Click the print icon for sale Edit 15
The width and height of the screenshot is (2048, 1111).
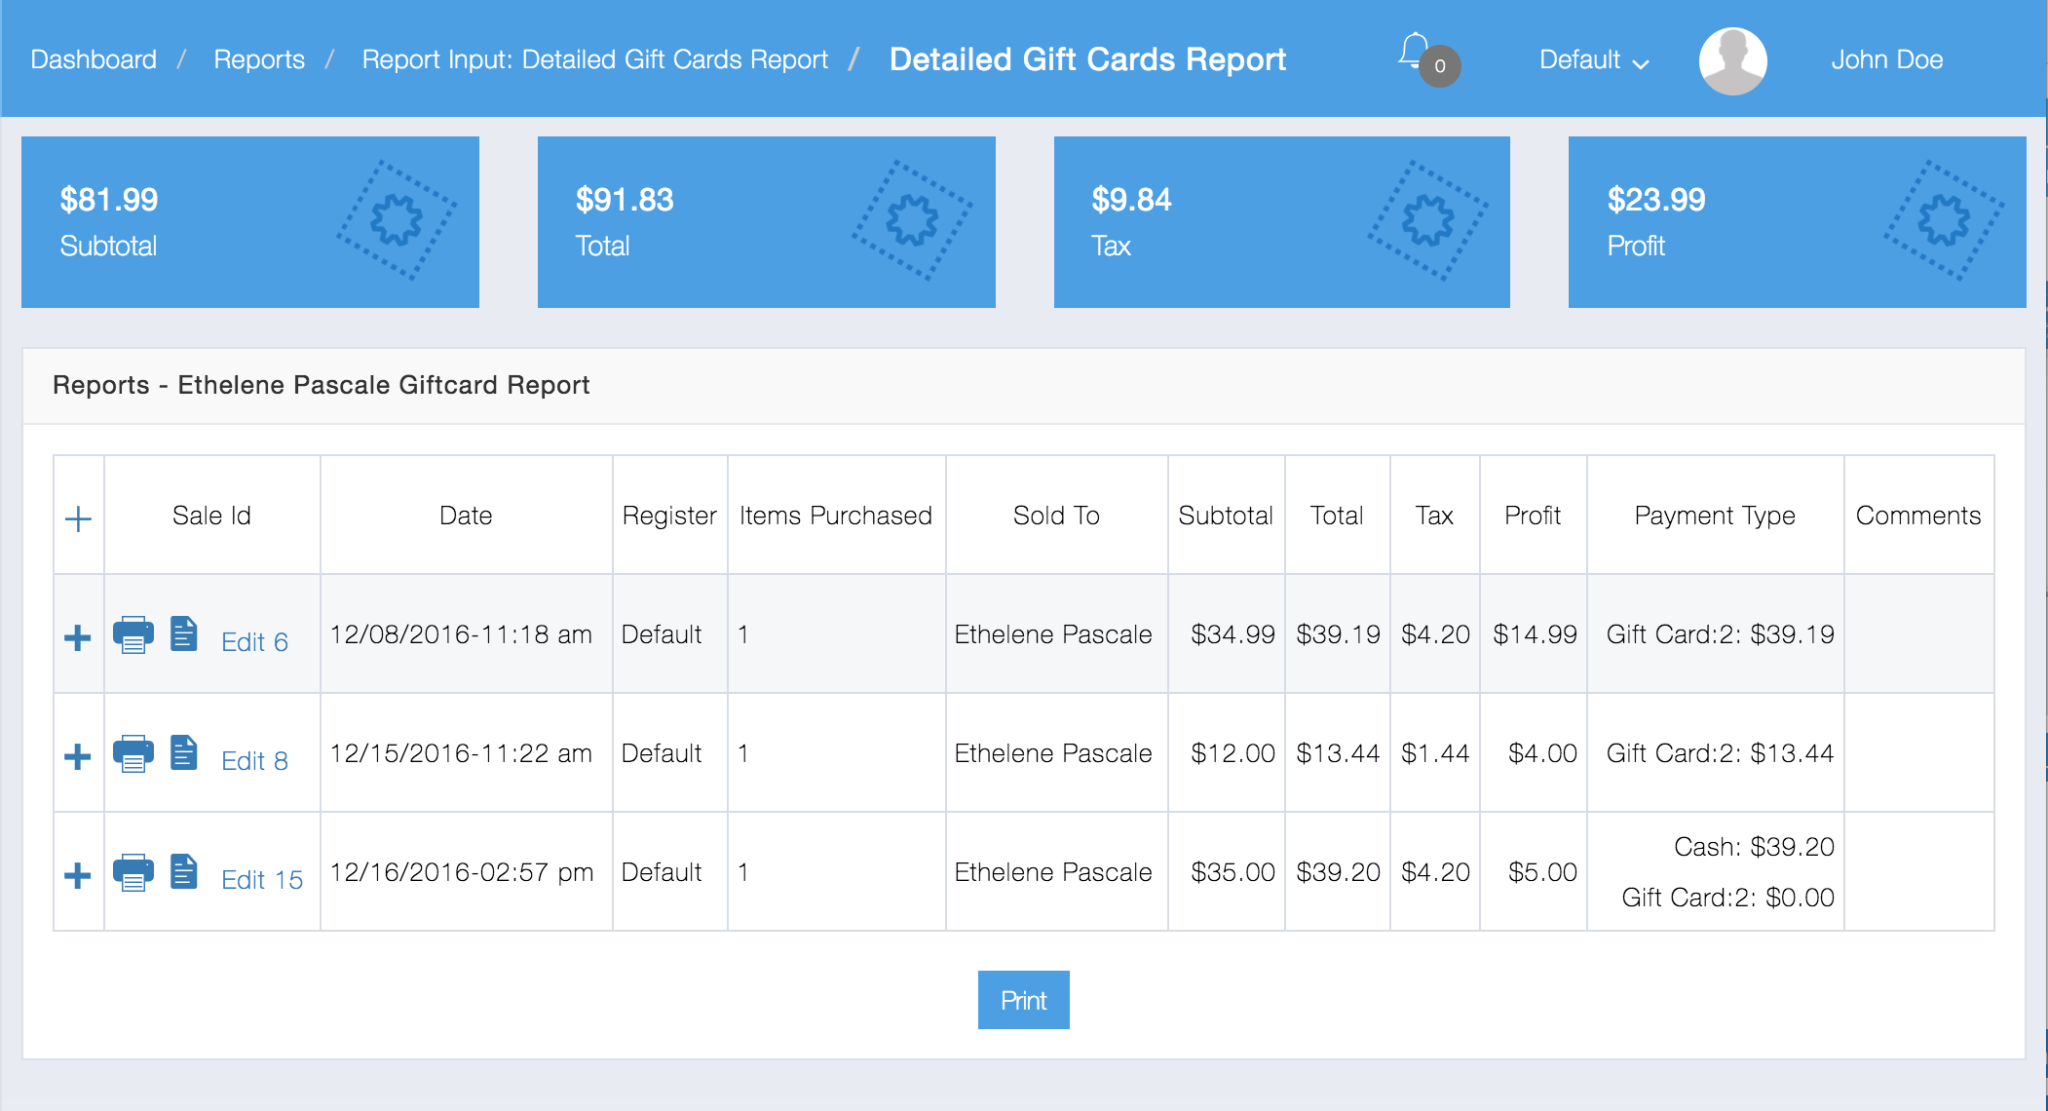pyautogui.click(x=134, y=871)
